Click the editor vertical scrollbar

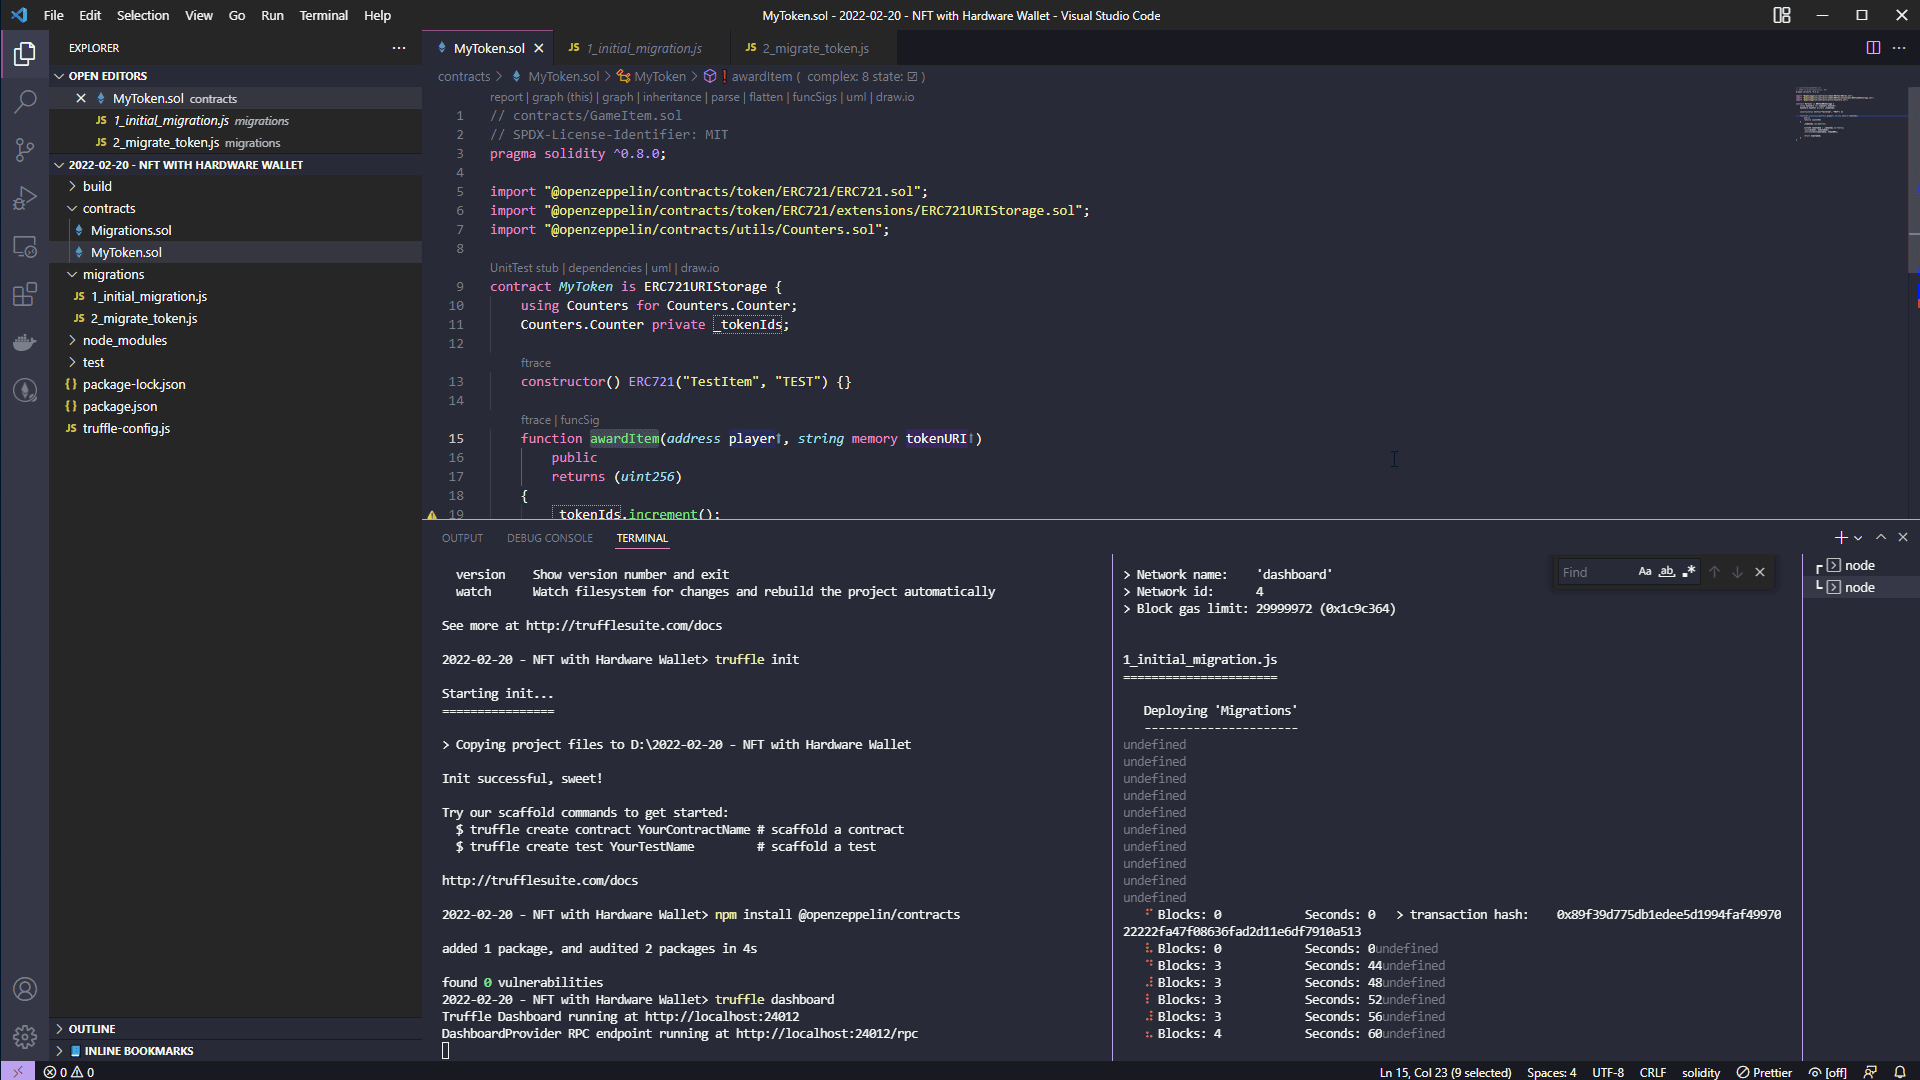click(1914, 180)
